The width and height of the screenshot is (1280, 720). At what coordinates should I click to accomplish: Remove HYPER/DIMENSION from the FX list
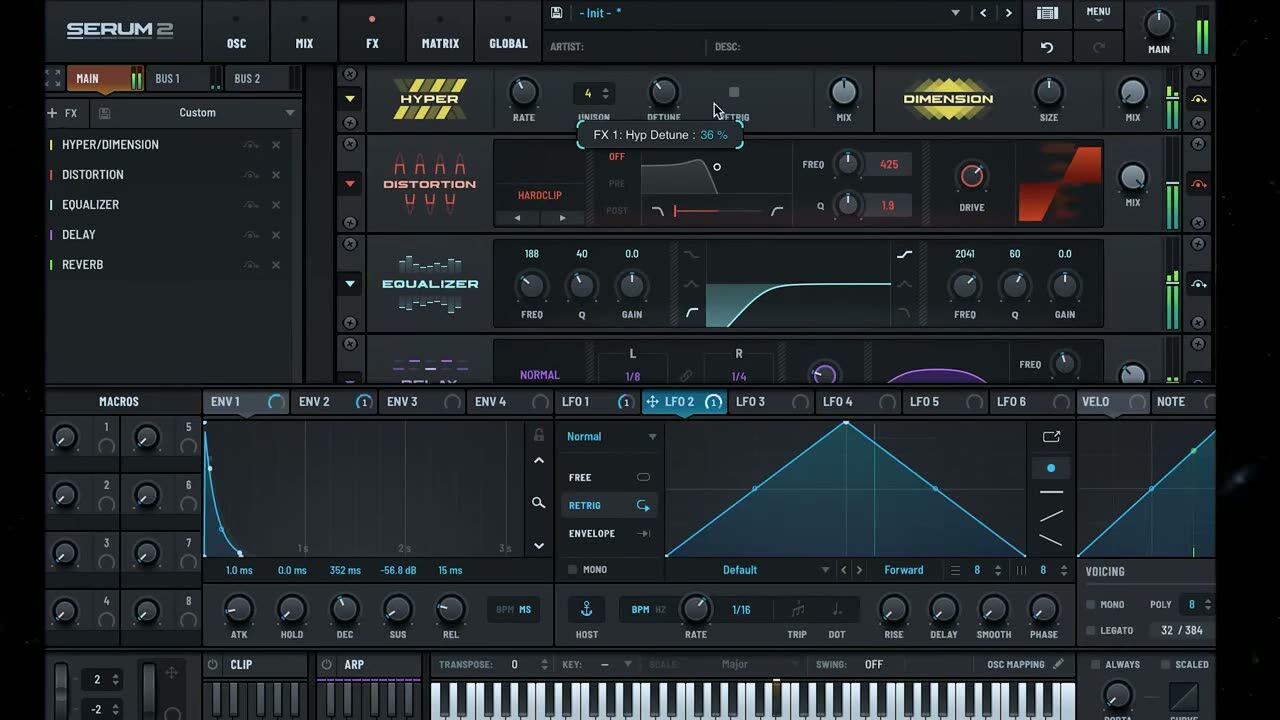pyautogui.click(x=276, y=145)
